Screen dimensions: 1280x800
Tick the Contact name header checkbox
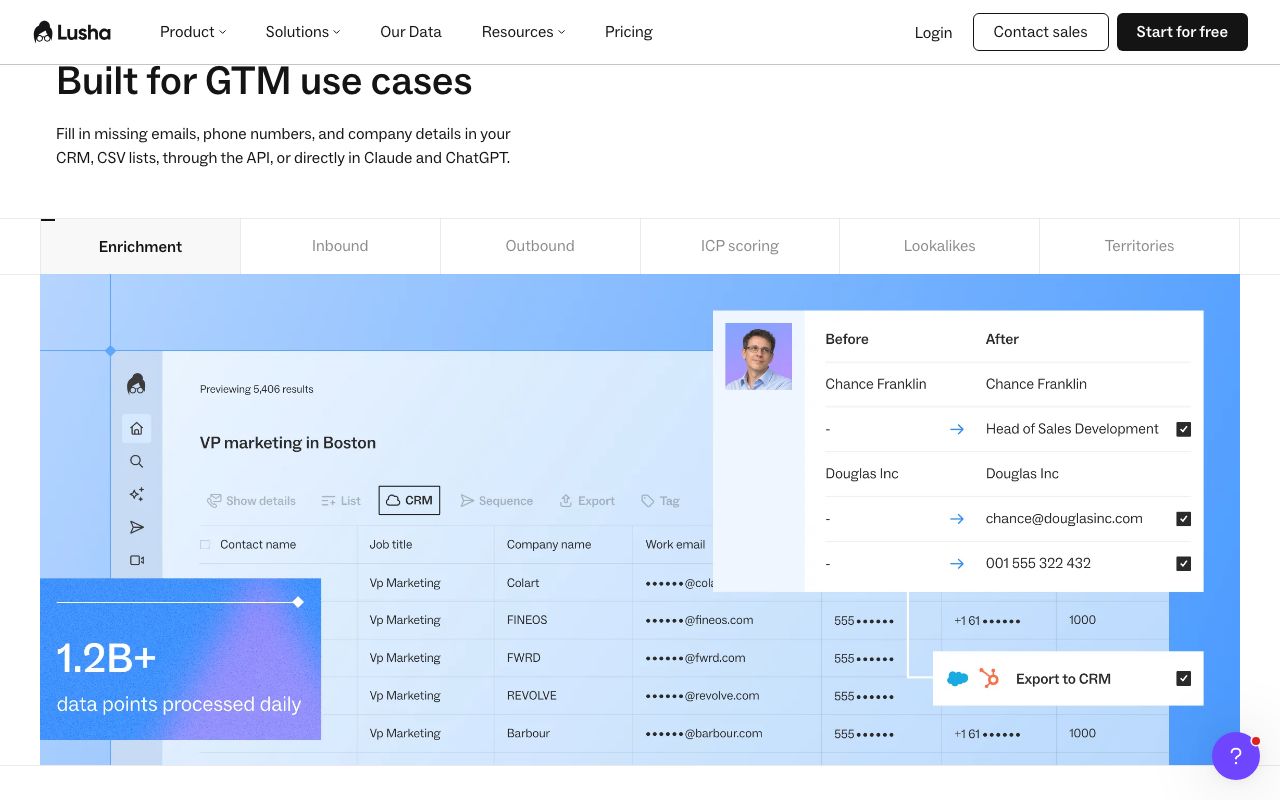point(205,545)
